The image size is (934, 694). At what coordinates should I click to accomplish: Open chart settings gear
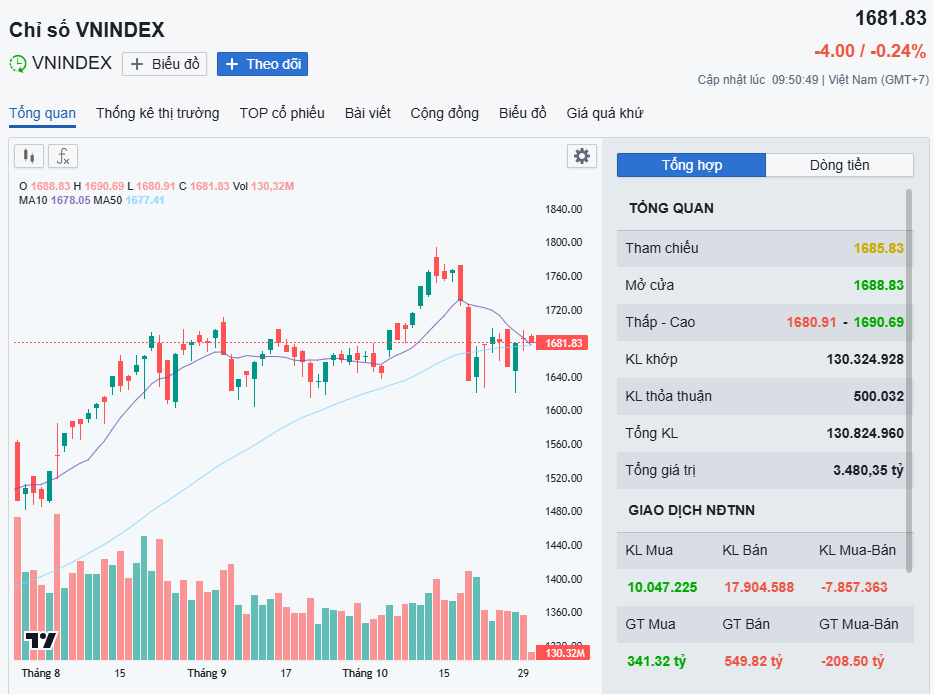(581, 156)
